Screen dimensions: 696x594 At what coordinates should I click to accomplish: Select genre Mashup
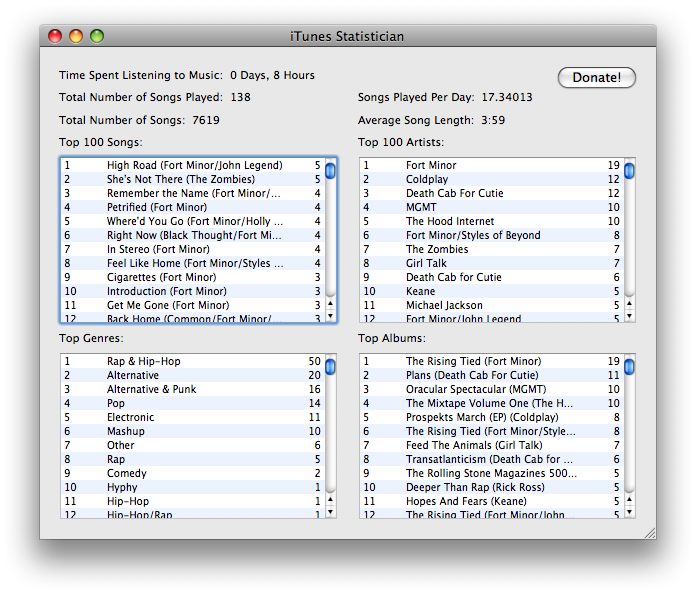click(x=193, y=432)
